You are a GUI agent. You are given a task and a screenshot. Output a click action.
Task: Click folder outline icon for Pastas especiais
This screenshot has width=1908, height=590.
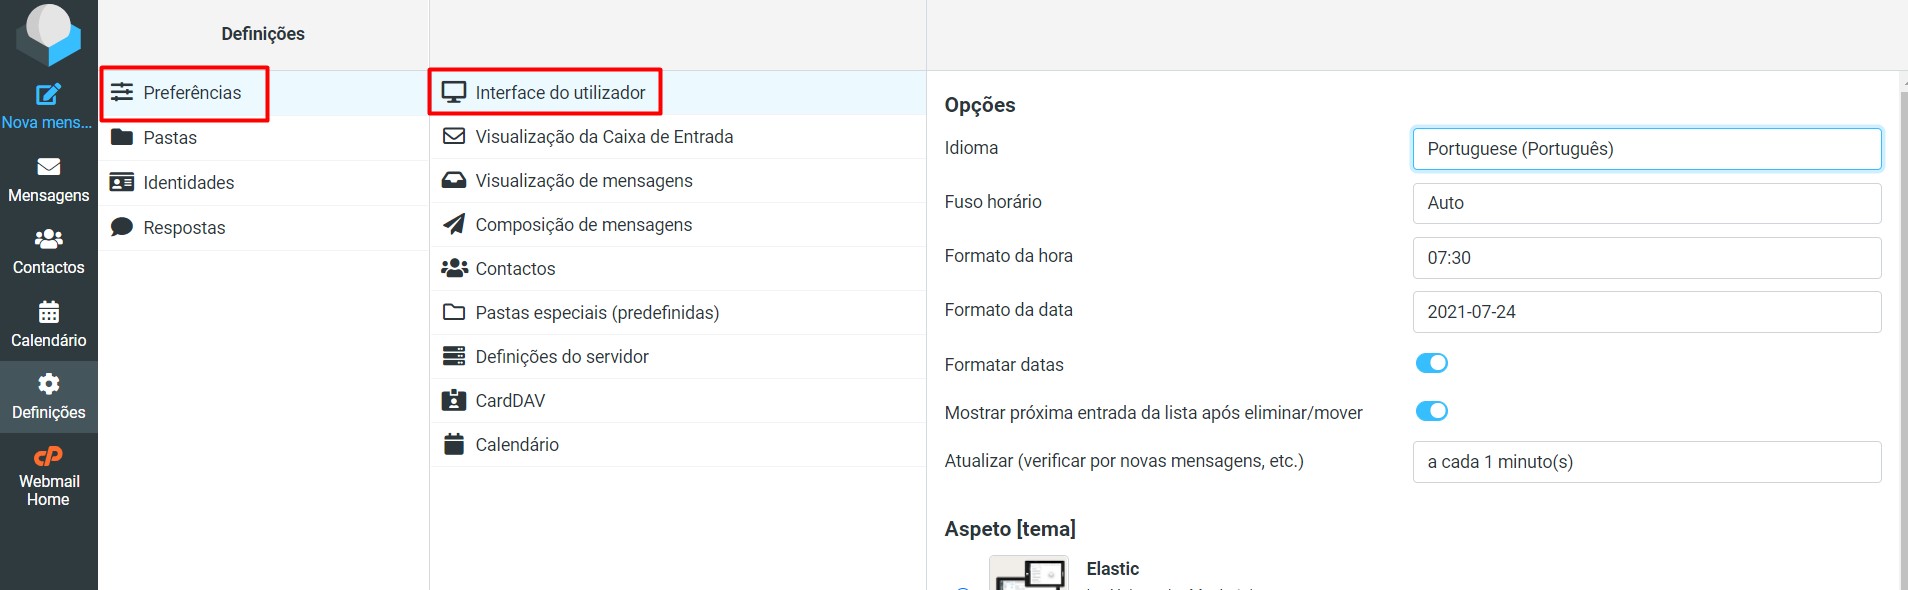[x=454, y=312]
